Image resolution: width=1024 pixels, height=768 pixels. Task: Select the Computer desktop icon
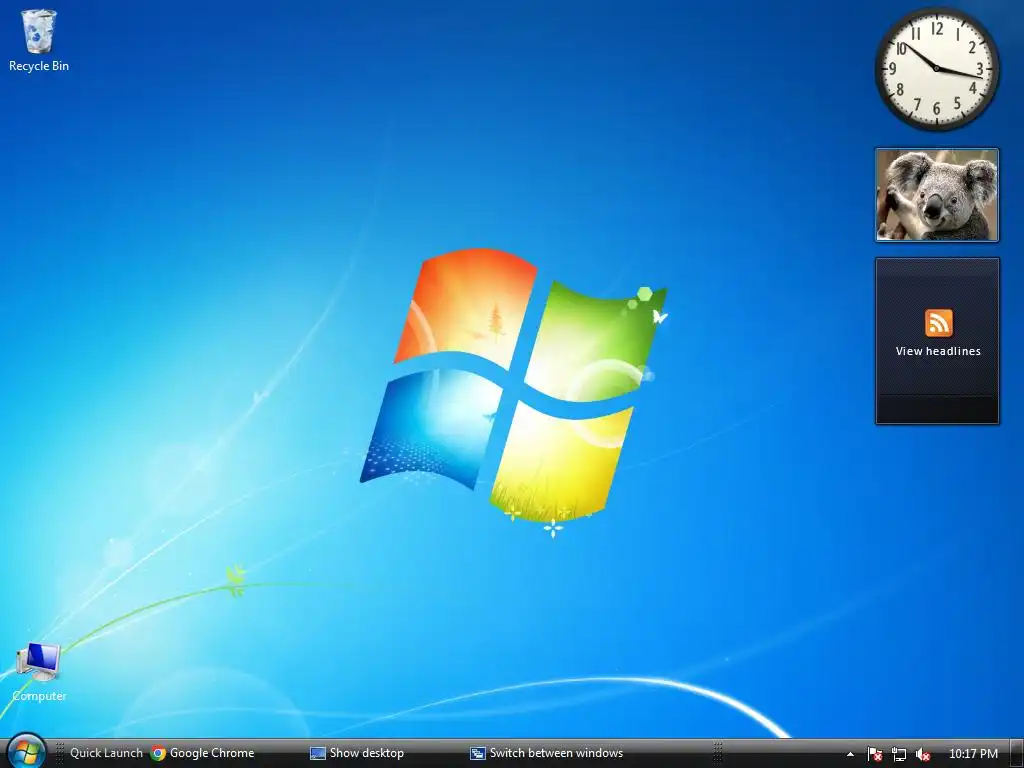pyautogui.click(x=39, y=671)
